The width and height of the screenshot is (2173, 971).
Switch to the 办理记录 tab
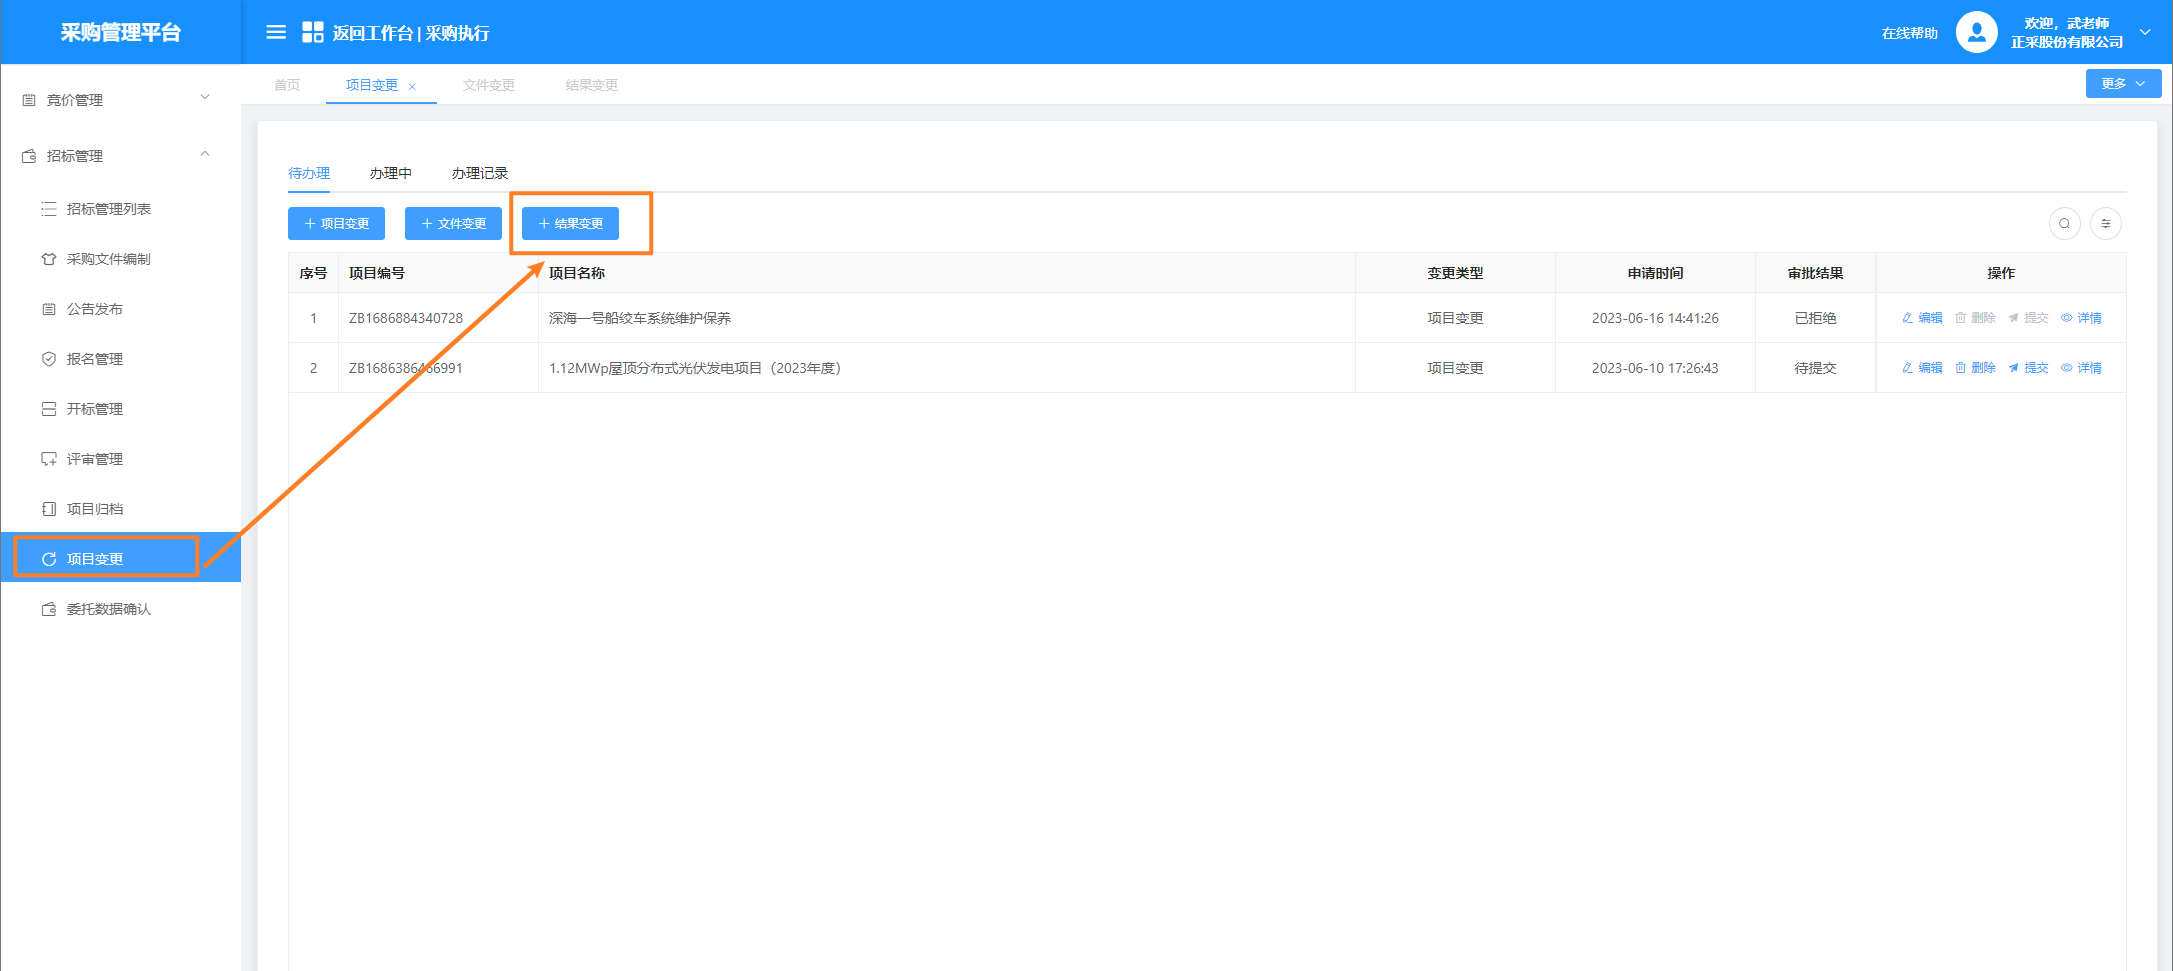[x=479, y=173]
